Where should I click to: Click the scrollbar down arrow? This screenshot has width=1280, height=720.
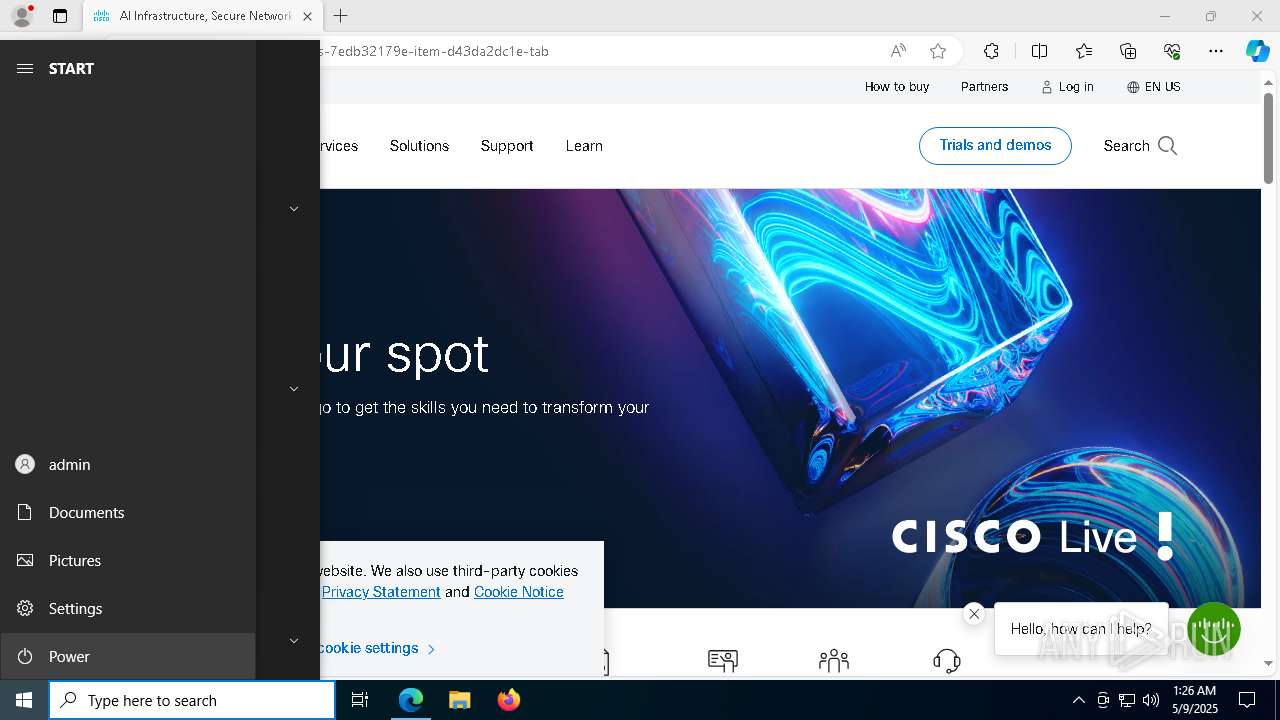[x=1268, y=663]
